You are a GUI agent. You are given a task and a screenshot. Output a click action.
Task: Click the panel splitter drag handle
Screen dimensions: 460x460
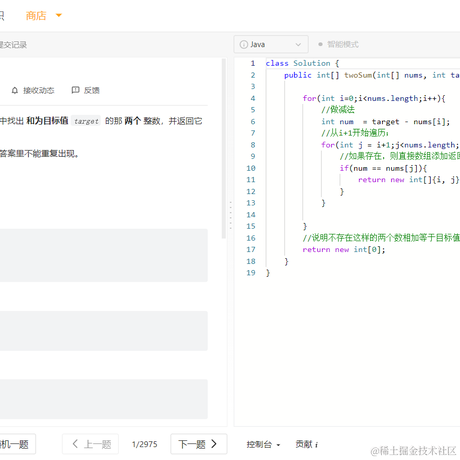click(x=230, y=215)
